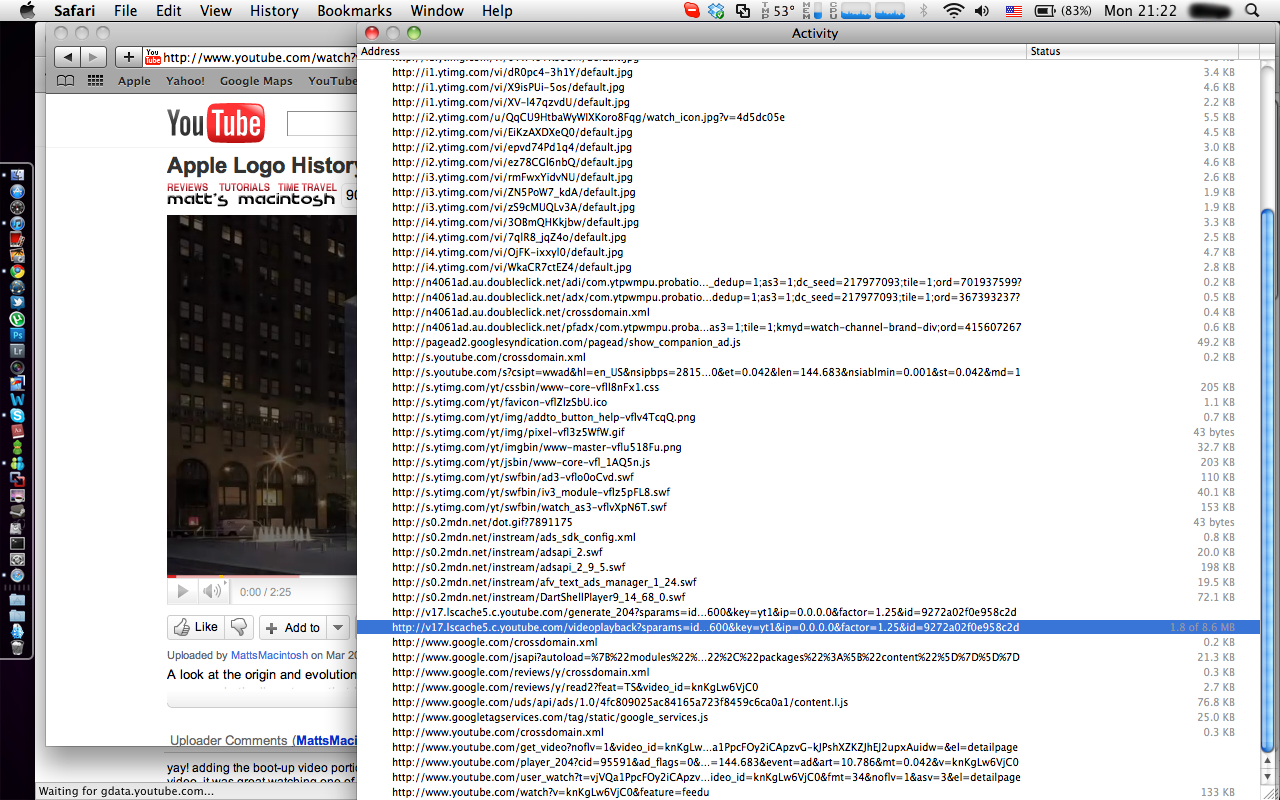Select the watch?v=knKgLw6VjC0&feature=feedu row

click(809, 792)
